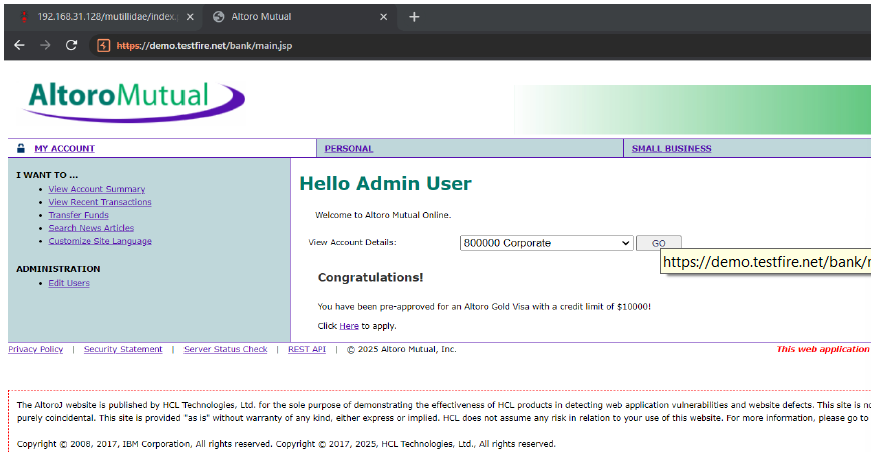The height and width of the screenshot is (456, 875).
Task: Open the PERSONAL tab
Action: (x=349, y=148)
